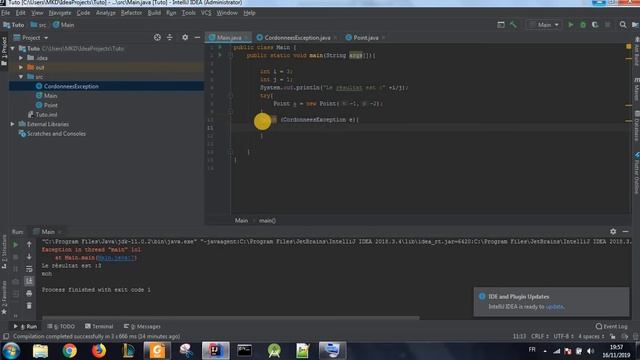Hide the Run tool window
The width and height of the screenshot is (640, 360).
click(x=625, y=231)
